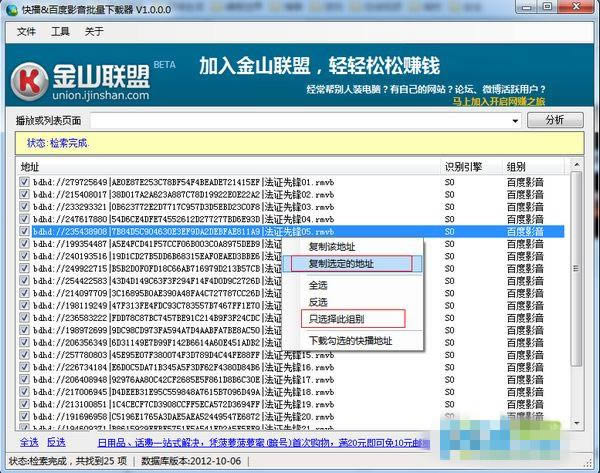Toggle checkbox of highlighted 法证先锋05.rmvb row

click(x=24, y=231)
